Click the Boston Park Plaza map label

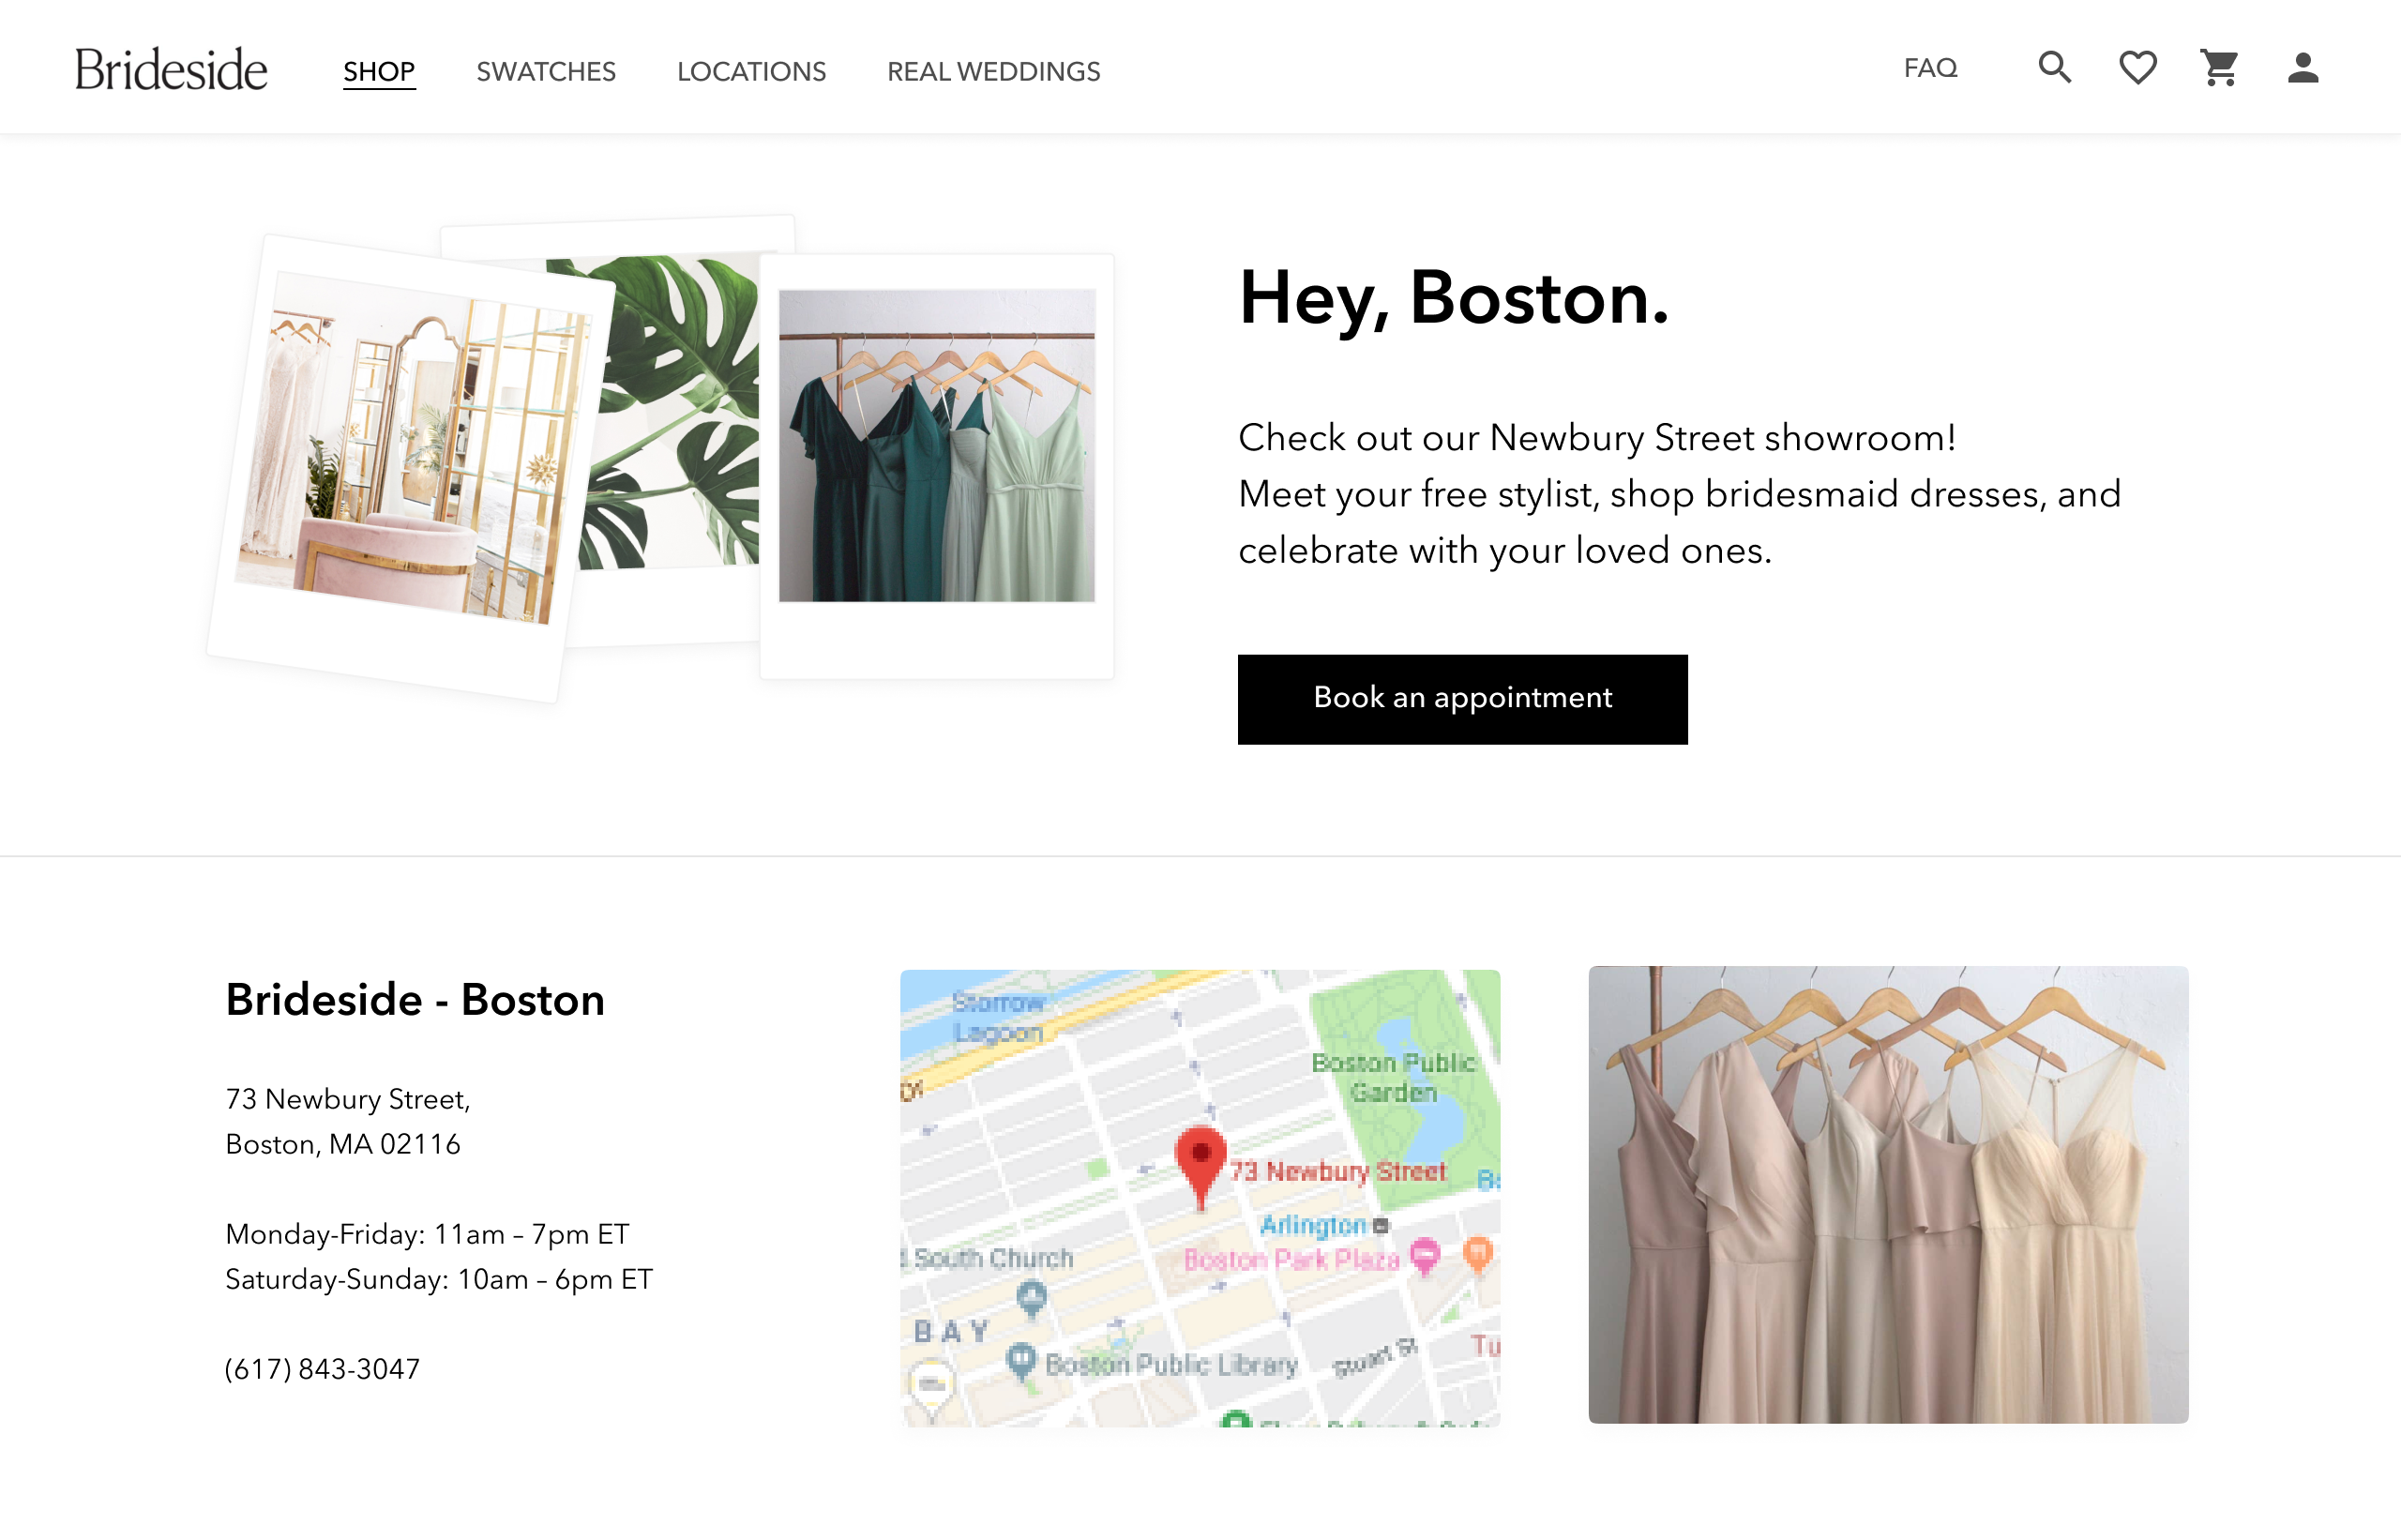1291,1259
